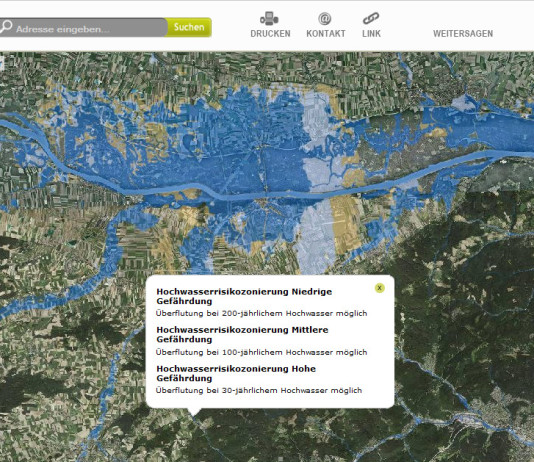The width and height of the screenshot is (534, 462).
Task: Click the 'Hochwasserrisikozonierung Hohe Gefährdung' heading
Action: (236, 373)
